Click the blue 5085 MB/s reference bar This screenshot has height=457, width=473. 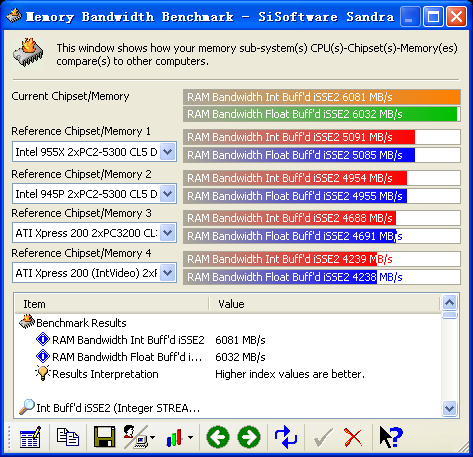[x=322, y=155]
